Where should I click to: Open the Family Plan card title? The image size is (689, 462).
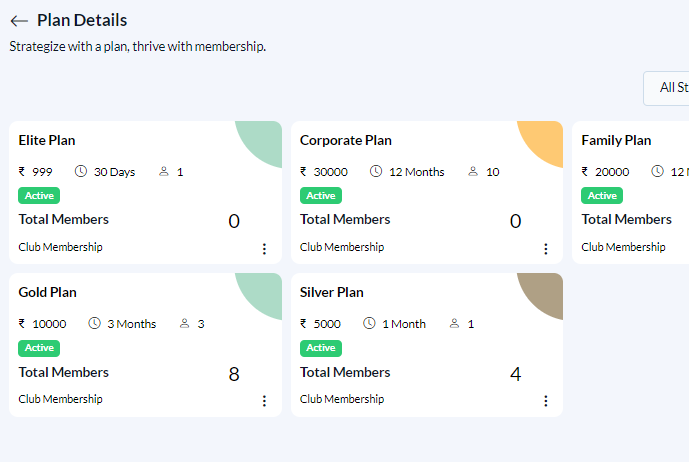pos(616,140)
